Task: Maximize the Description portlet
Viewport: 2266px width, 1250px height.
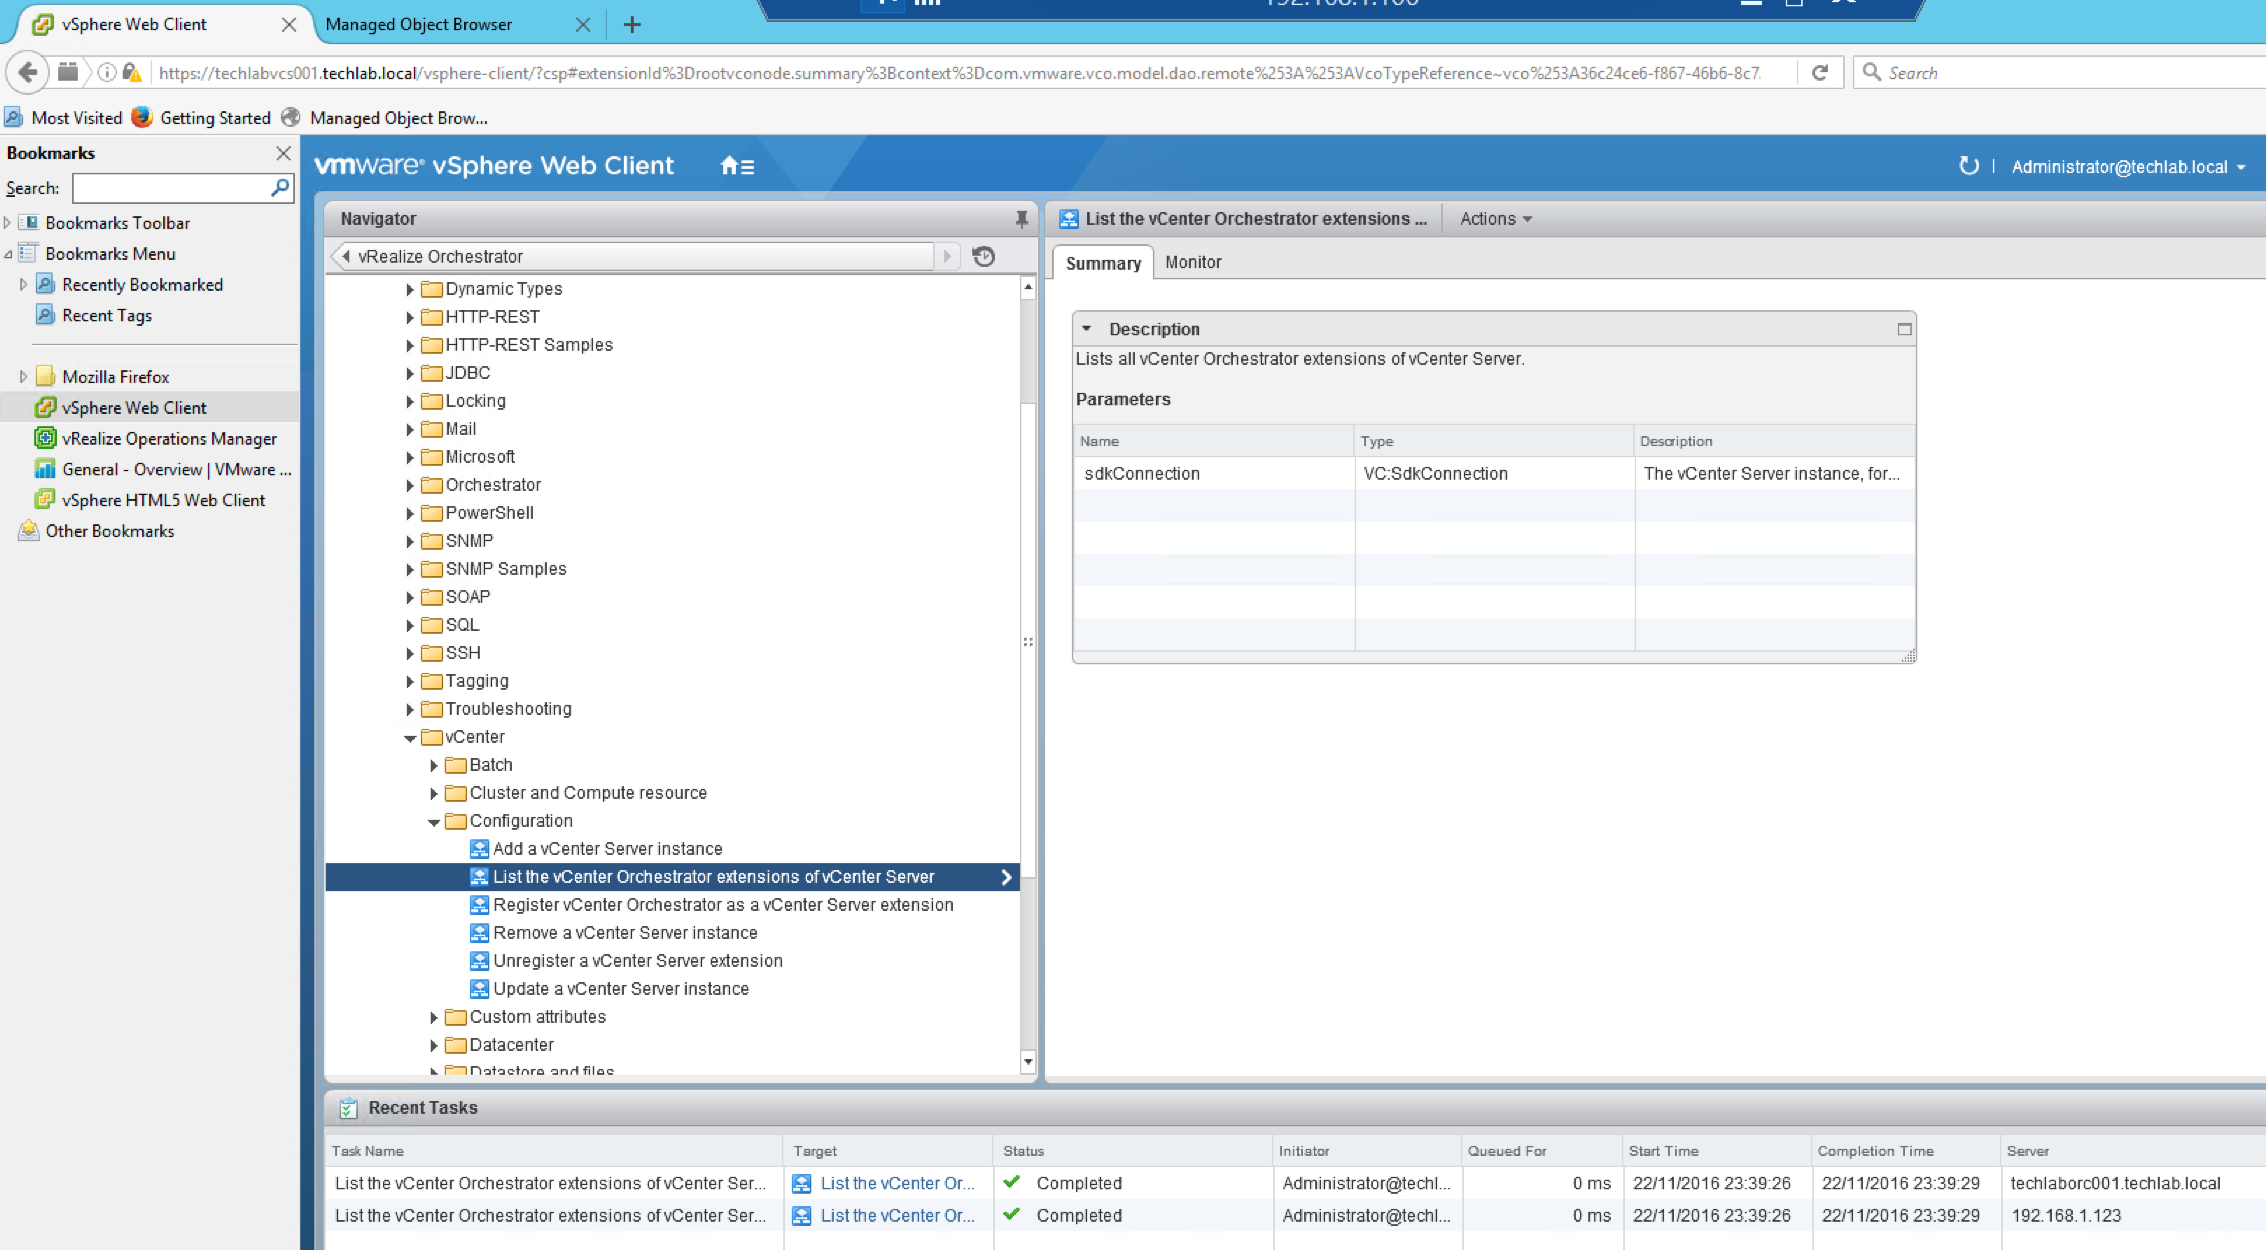Action: [x=1904, y=329]
